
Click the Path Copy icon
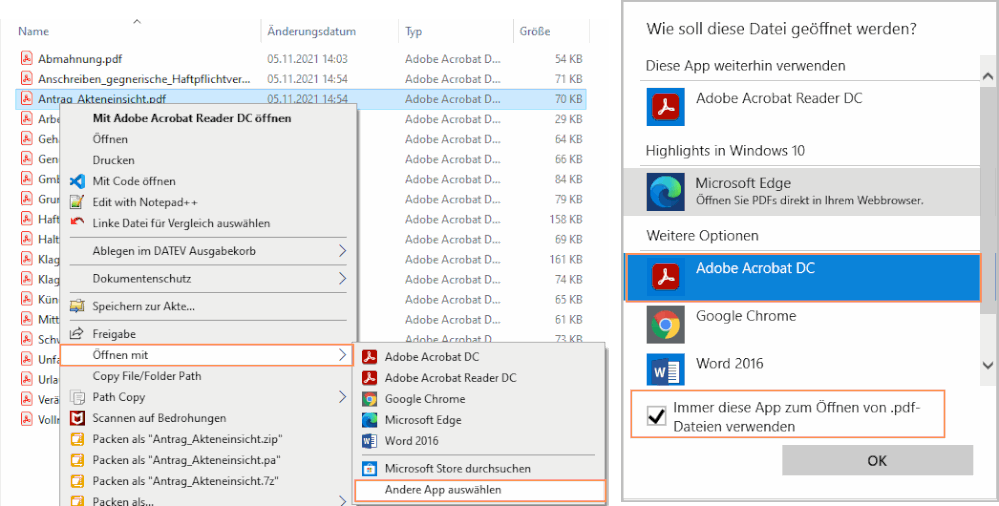tap(77, 397)
